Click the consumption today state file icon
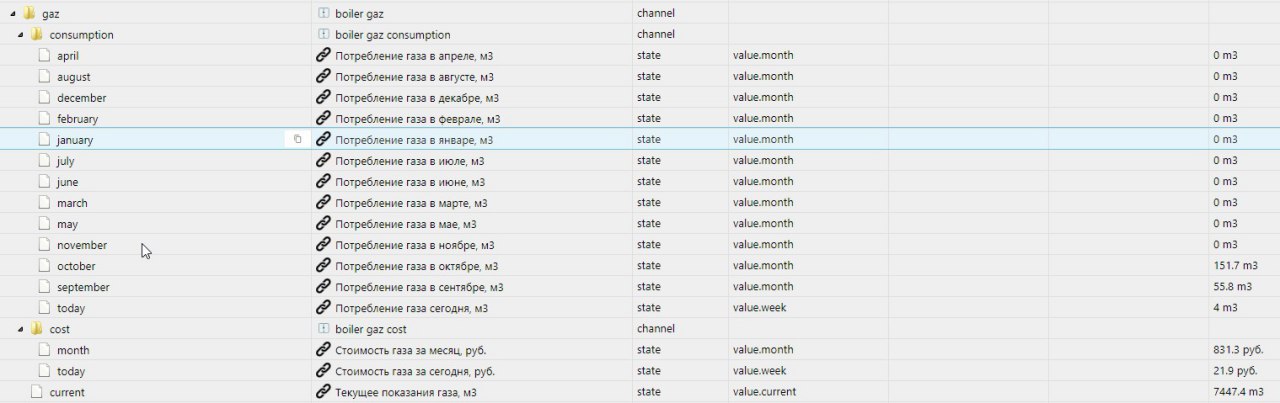Viewport: 1280px width, 403px height. (44, 307)
